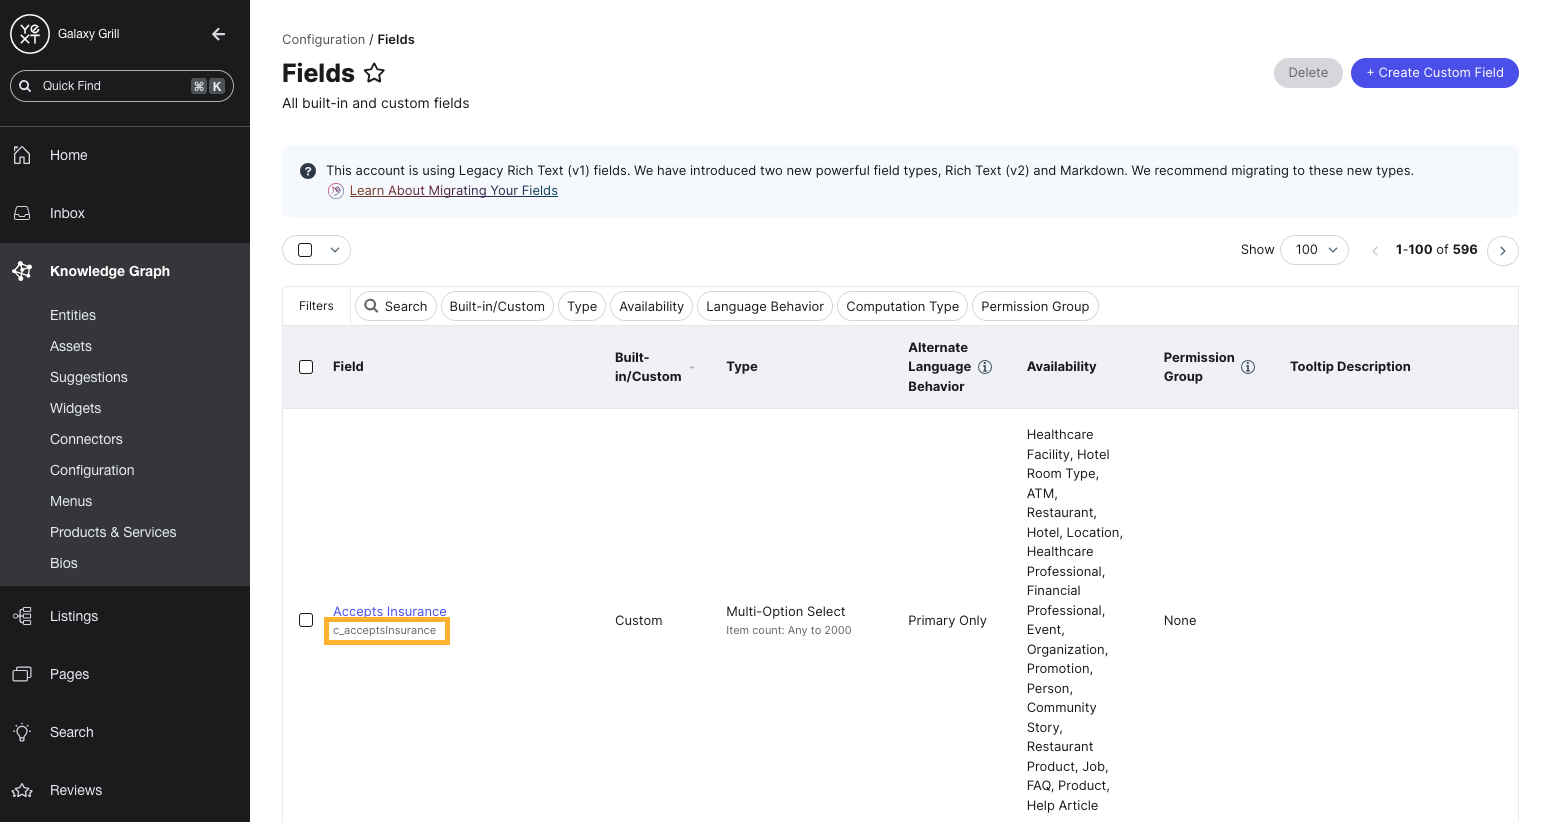Toggle the select-all checkbox in the table header

(x=306, y=367)
